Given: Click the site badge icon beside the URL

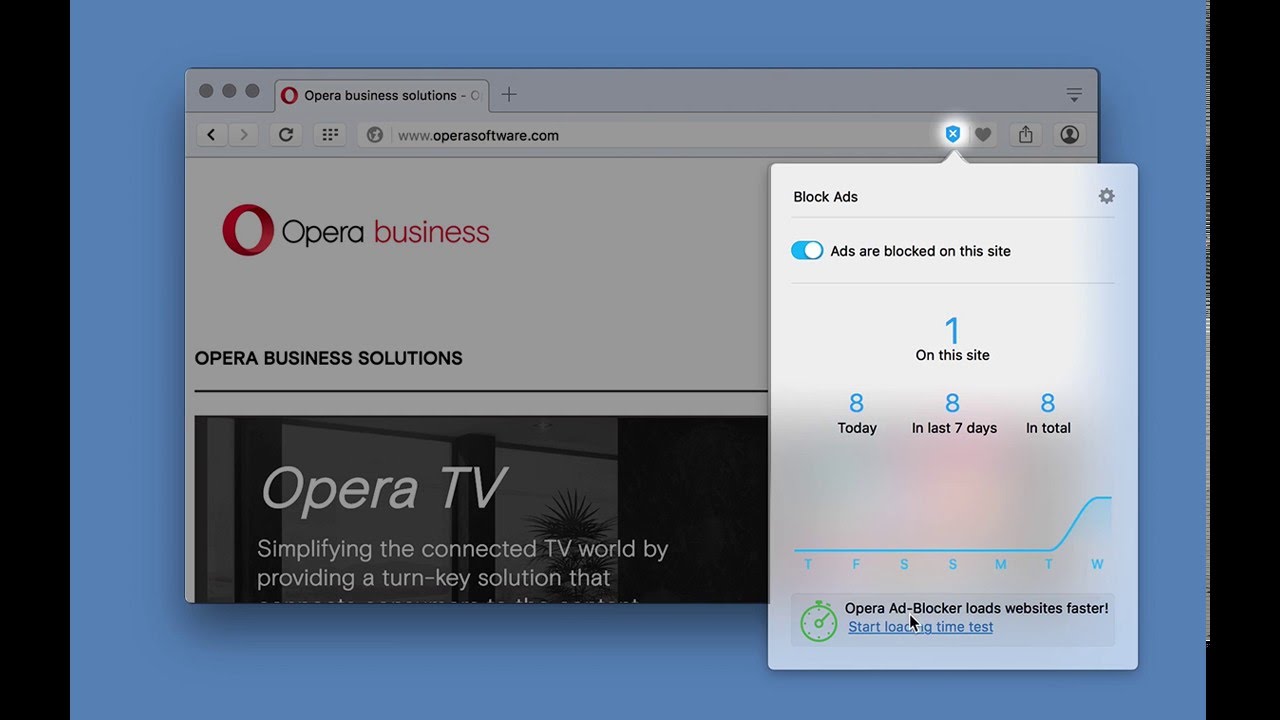Looking at the screenshot, I should (373, 134).
